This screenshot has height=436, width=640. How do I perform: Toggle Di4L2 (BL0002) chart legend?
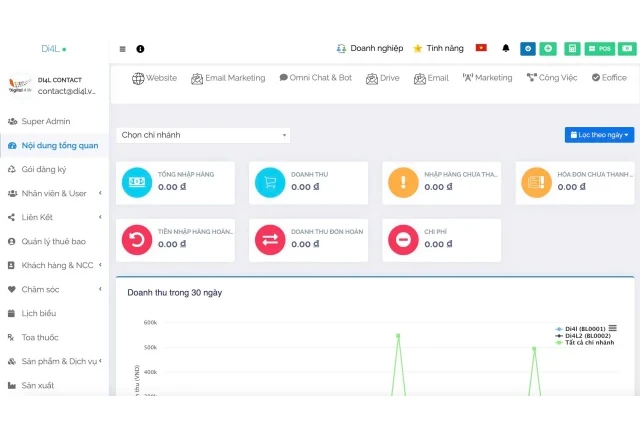583,336
